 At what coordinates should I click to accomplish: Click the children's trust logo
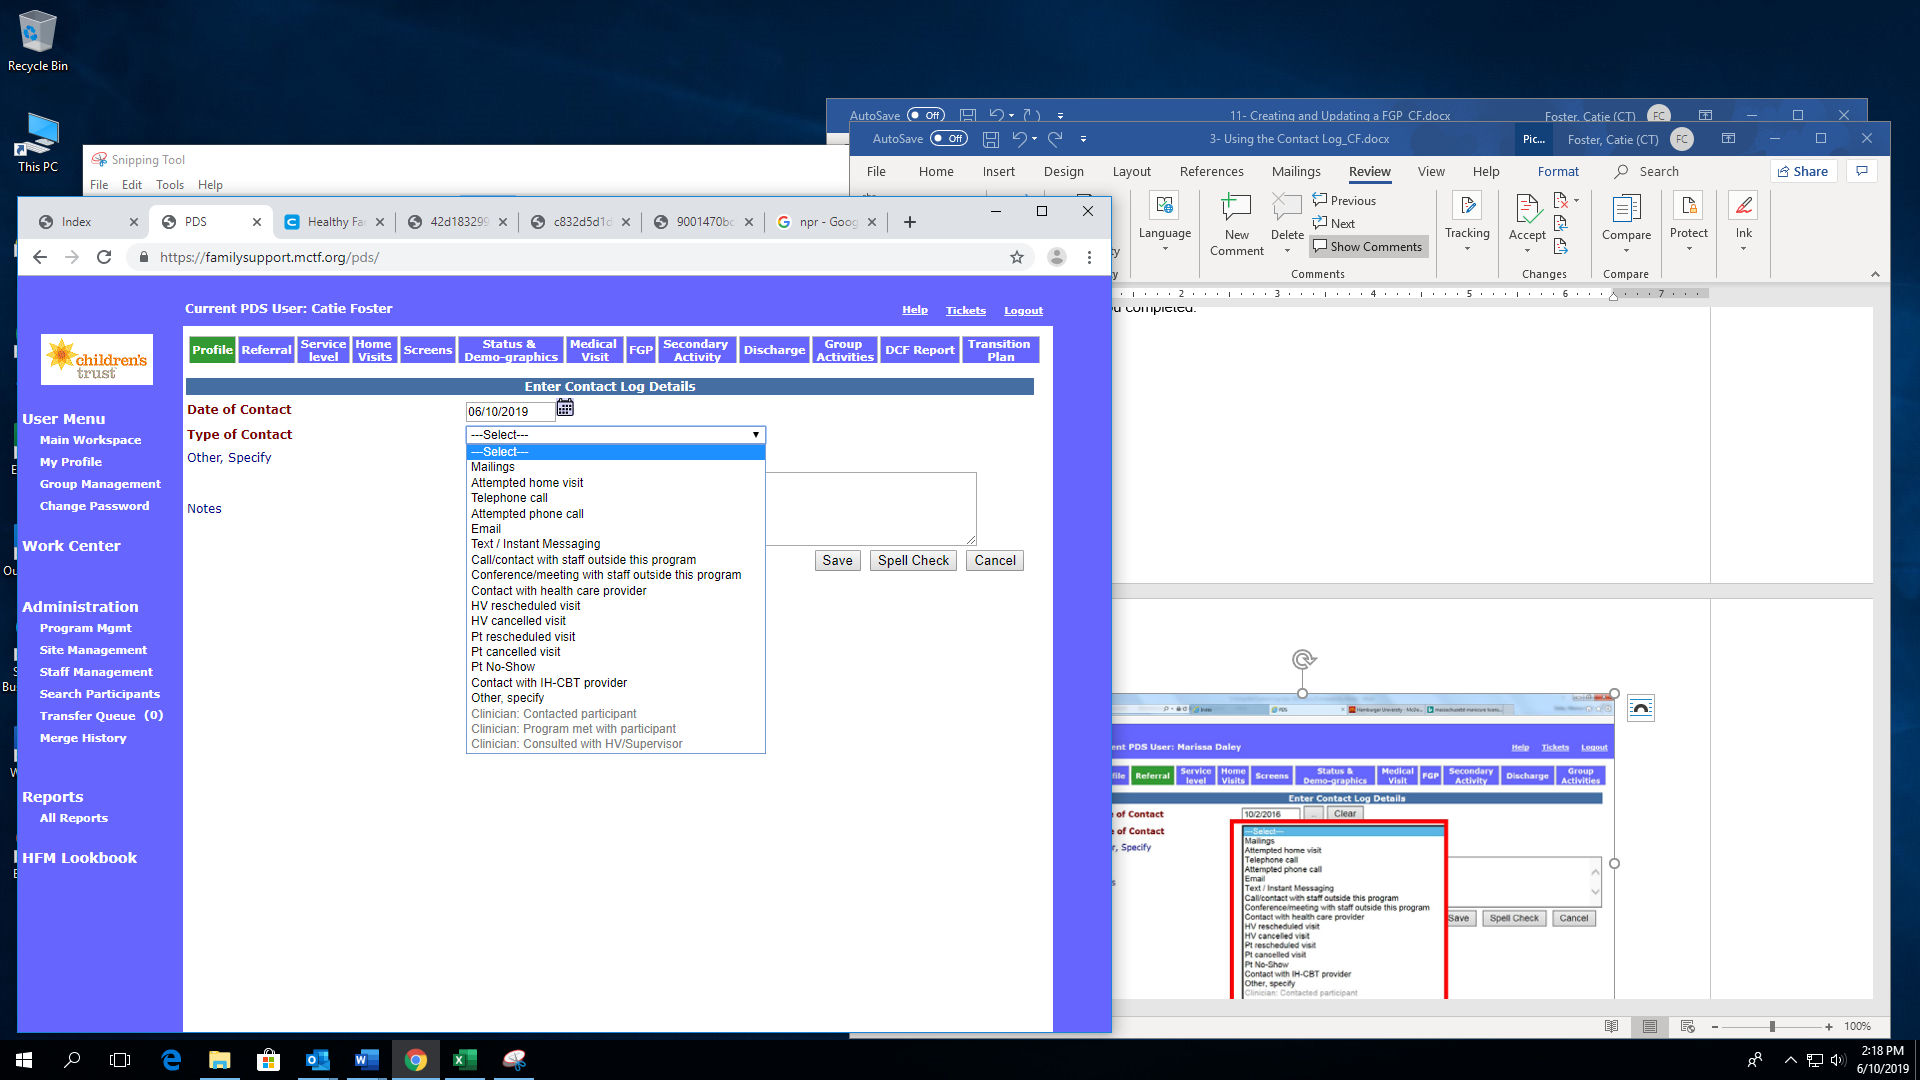click(x=97, y=360)
